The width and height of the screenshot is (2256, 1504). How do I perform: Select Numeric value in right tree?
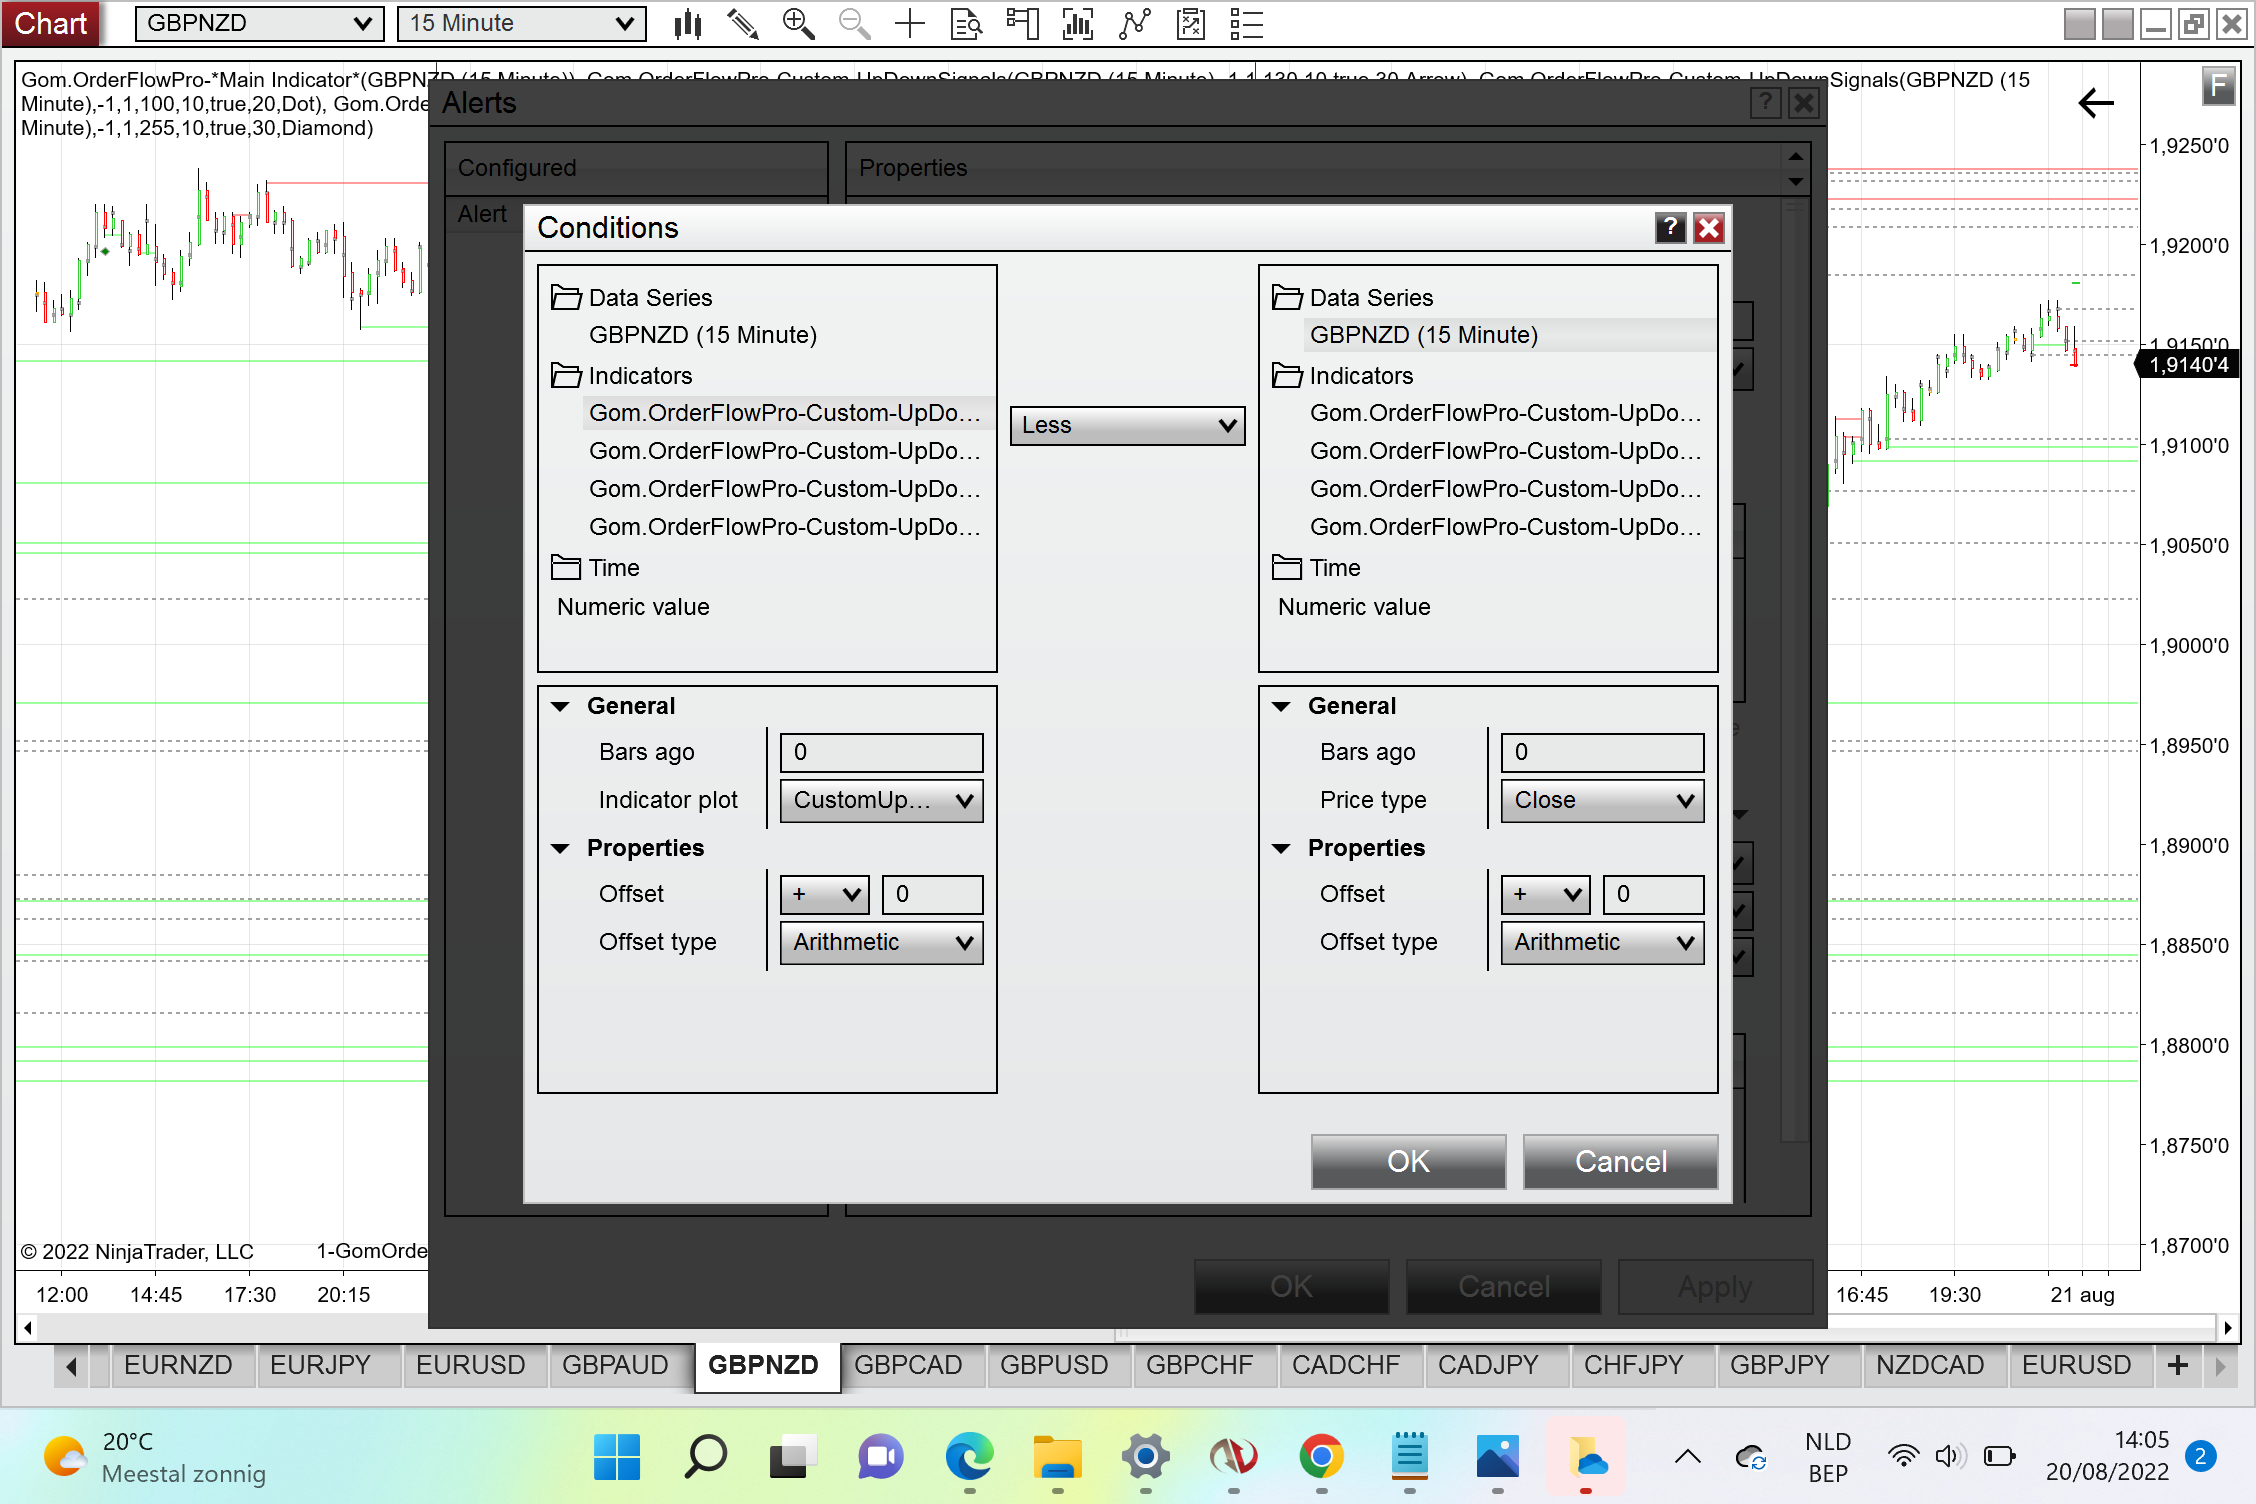1354,607
